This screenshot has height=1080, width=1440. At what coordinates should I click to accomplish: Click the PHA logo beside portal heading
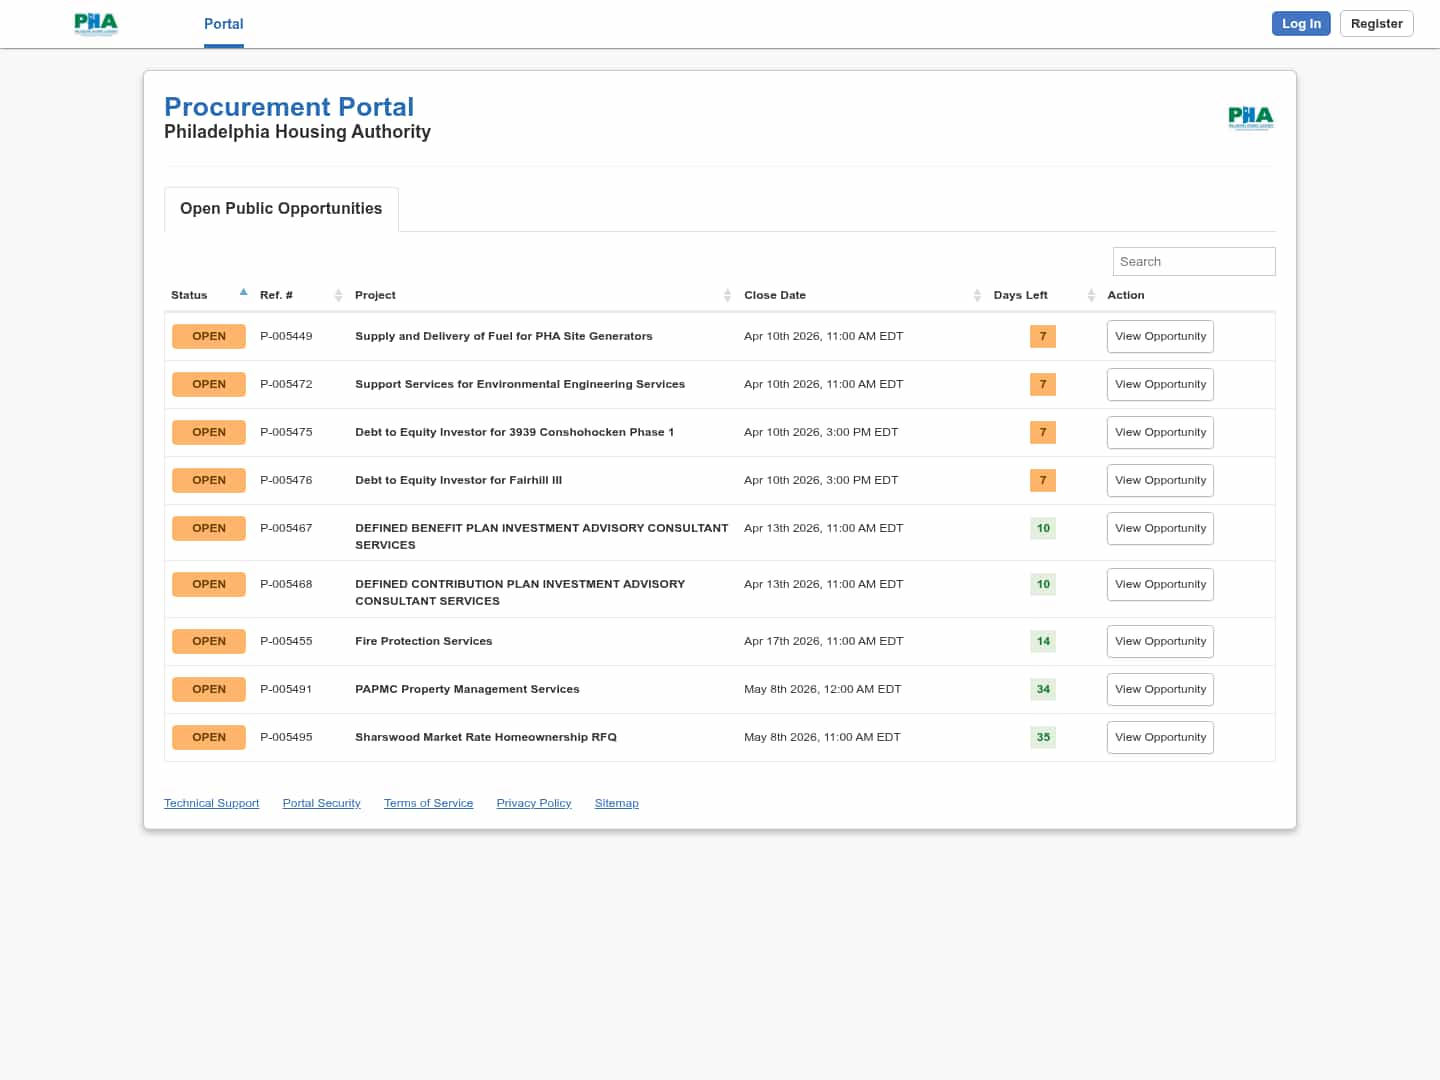pos(1250,118)
